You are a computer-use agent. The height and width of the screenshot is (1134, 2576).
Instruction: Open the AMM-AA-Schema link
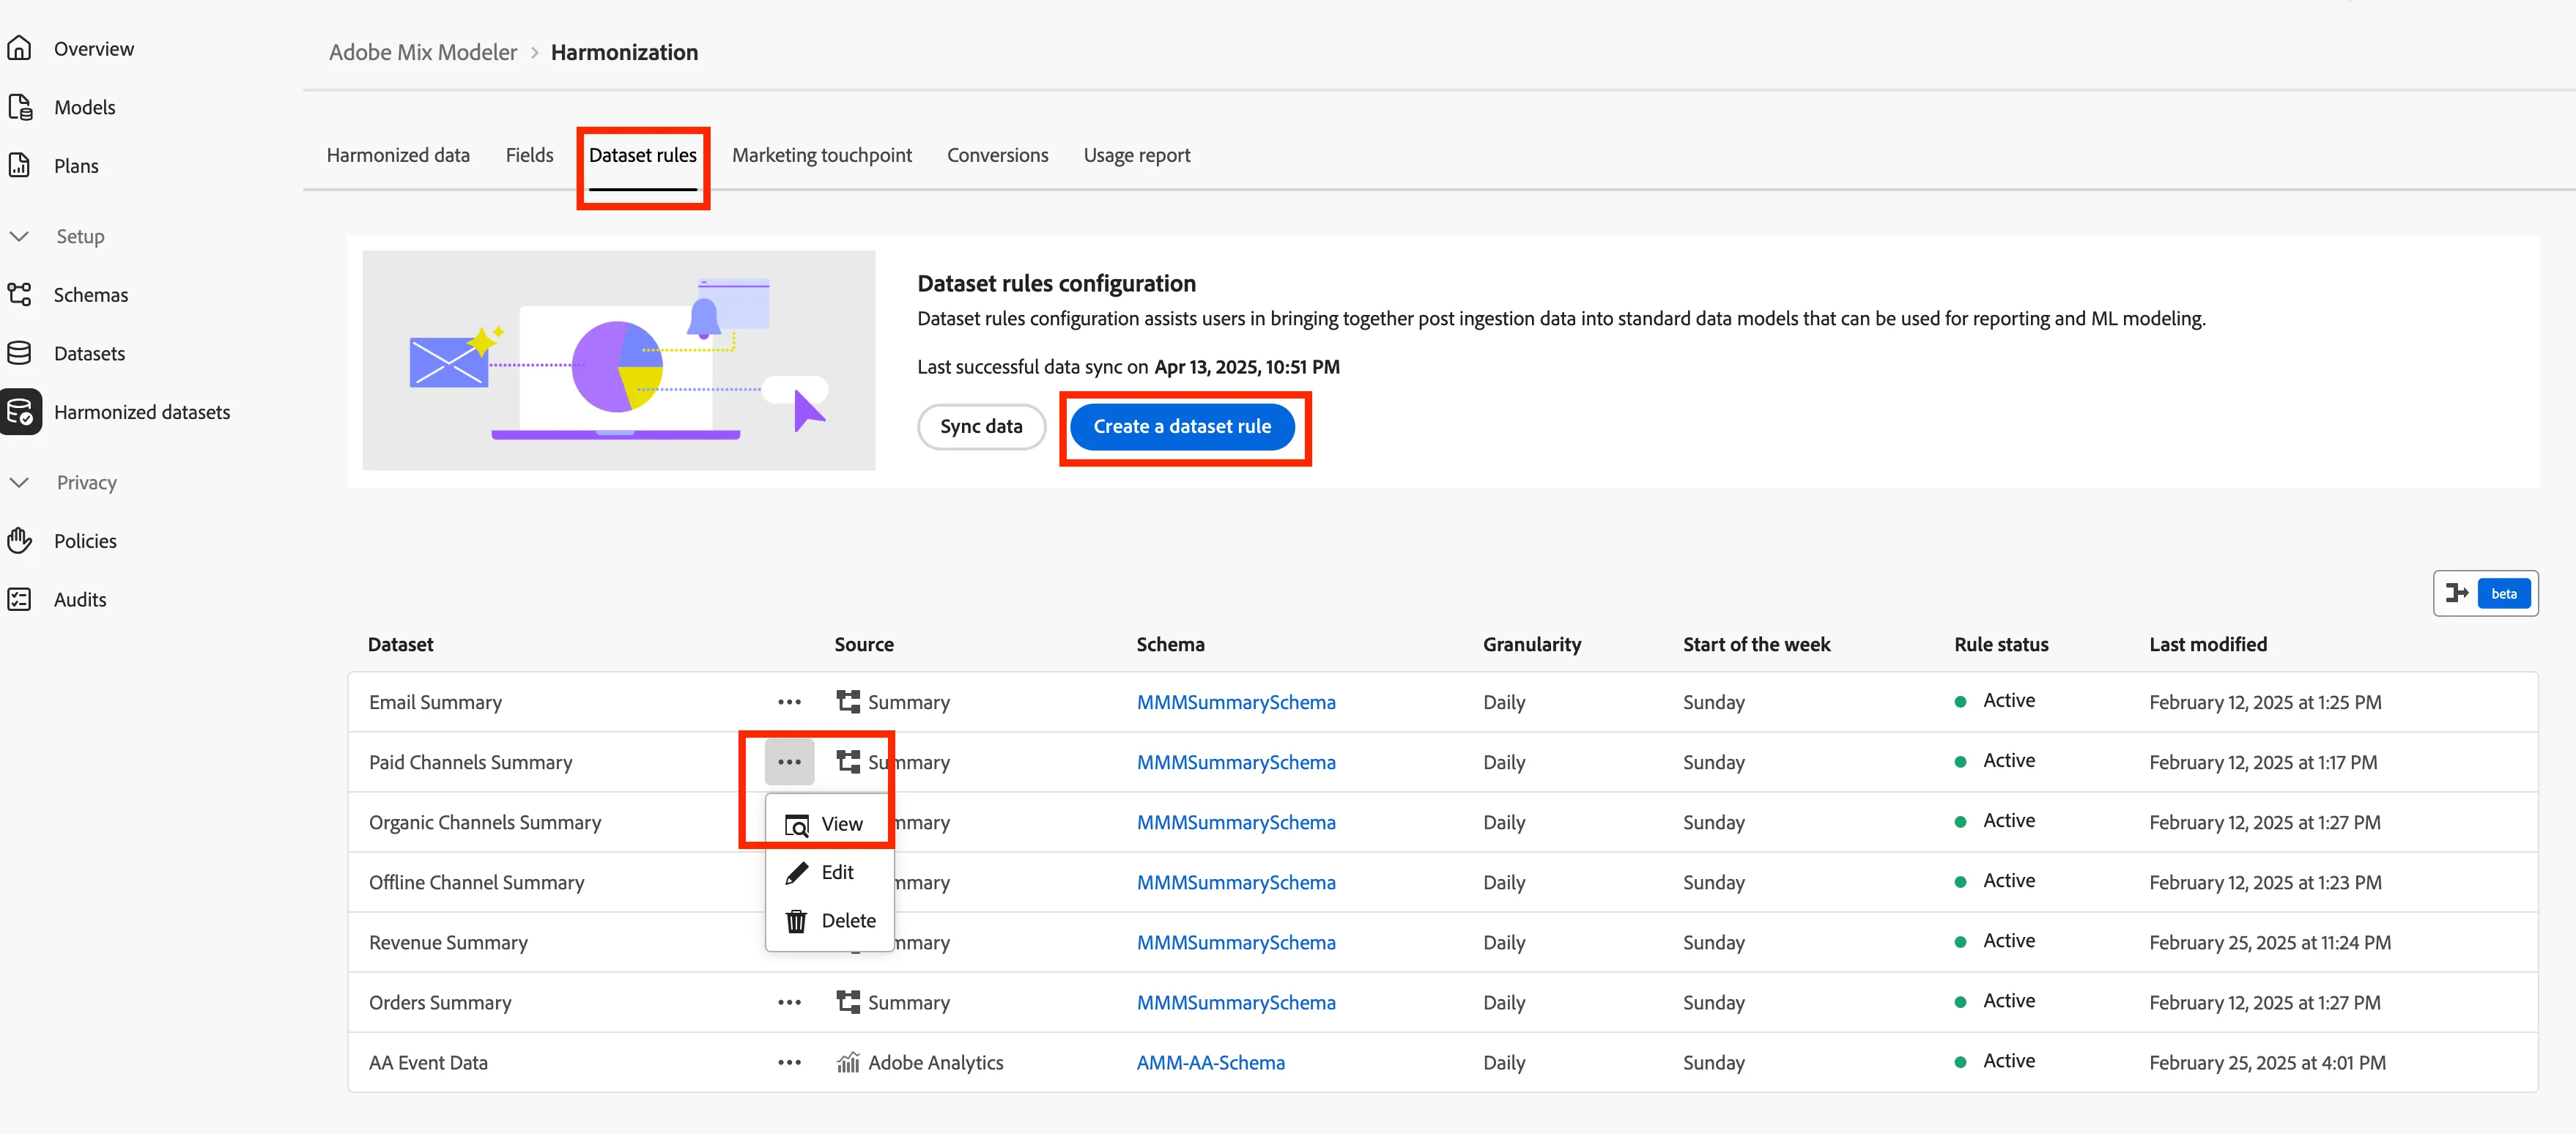[1211, 1062]
